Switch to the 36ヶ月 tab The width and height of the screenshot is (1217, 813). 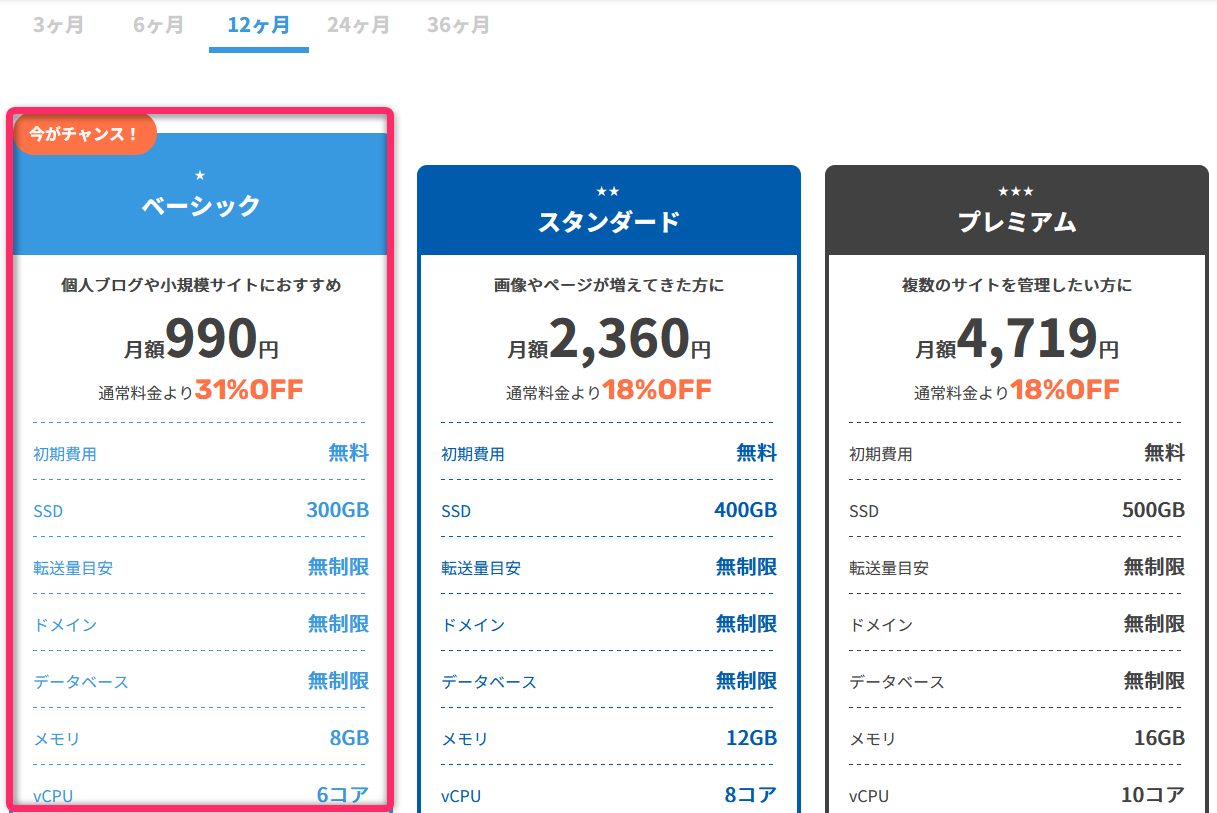(457, 24)
